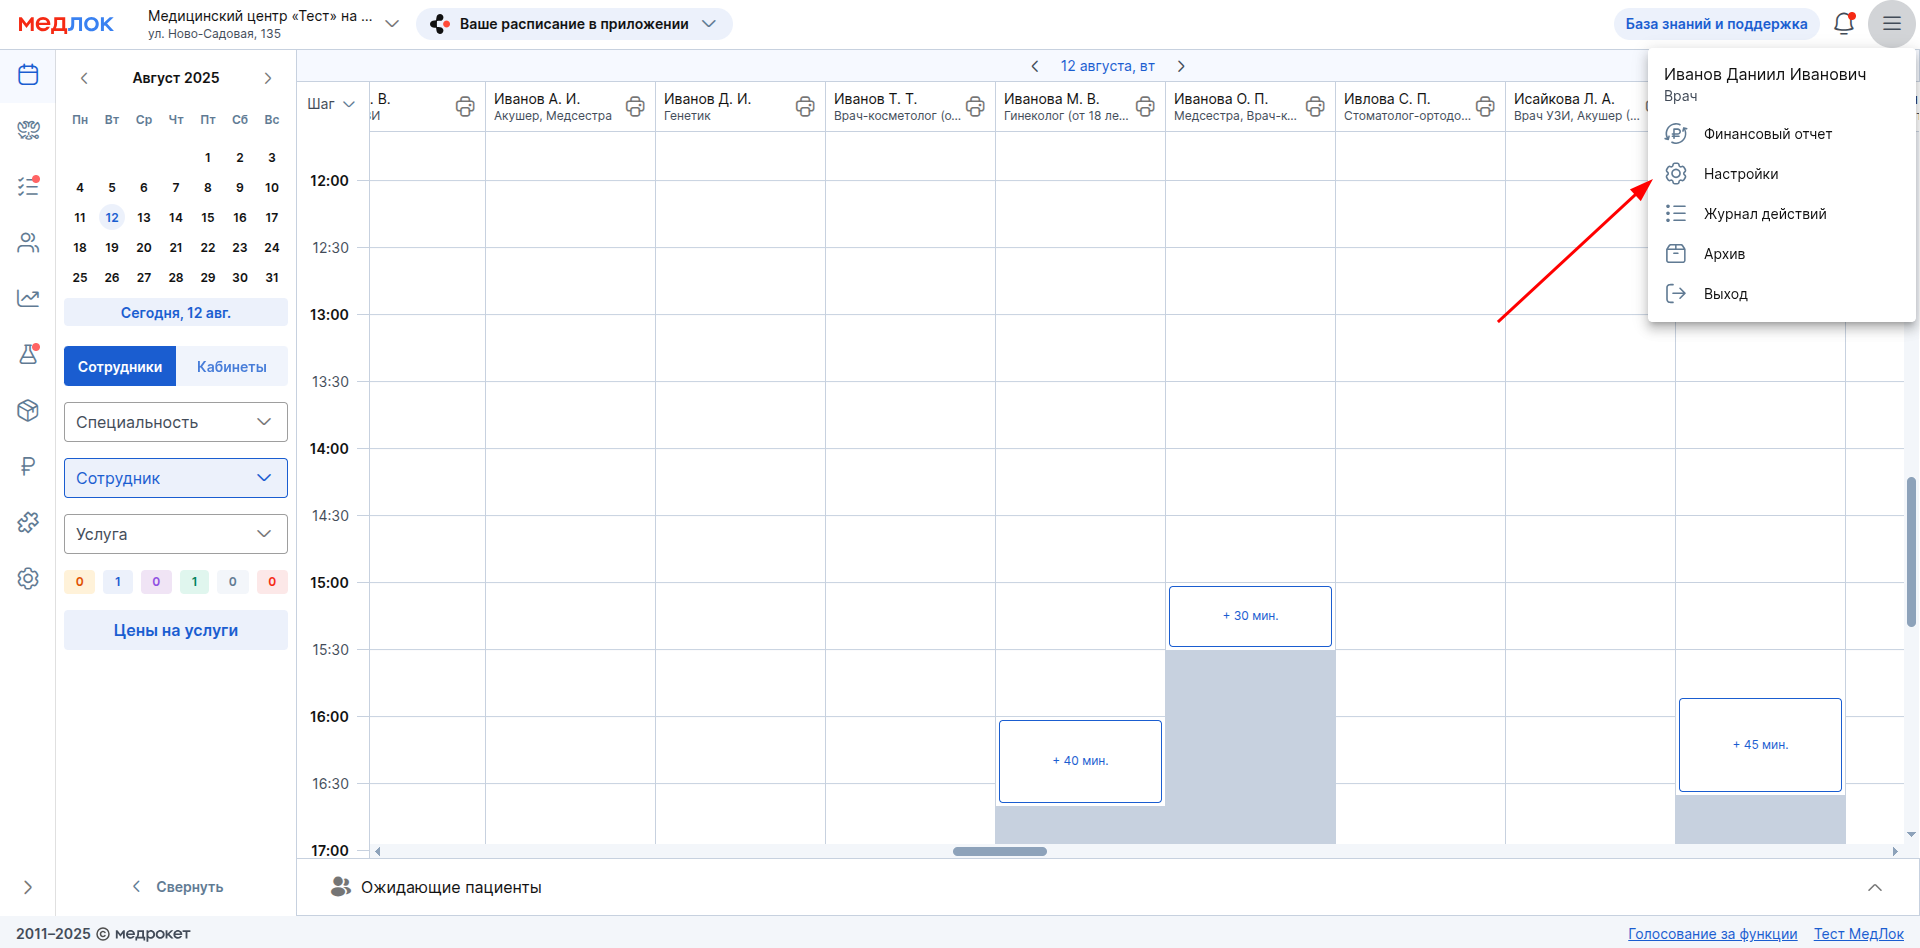Open the ruble finance sidebar icon
Screen dimensions: 1920x948
28,466
